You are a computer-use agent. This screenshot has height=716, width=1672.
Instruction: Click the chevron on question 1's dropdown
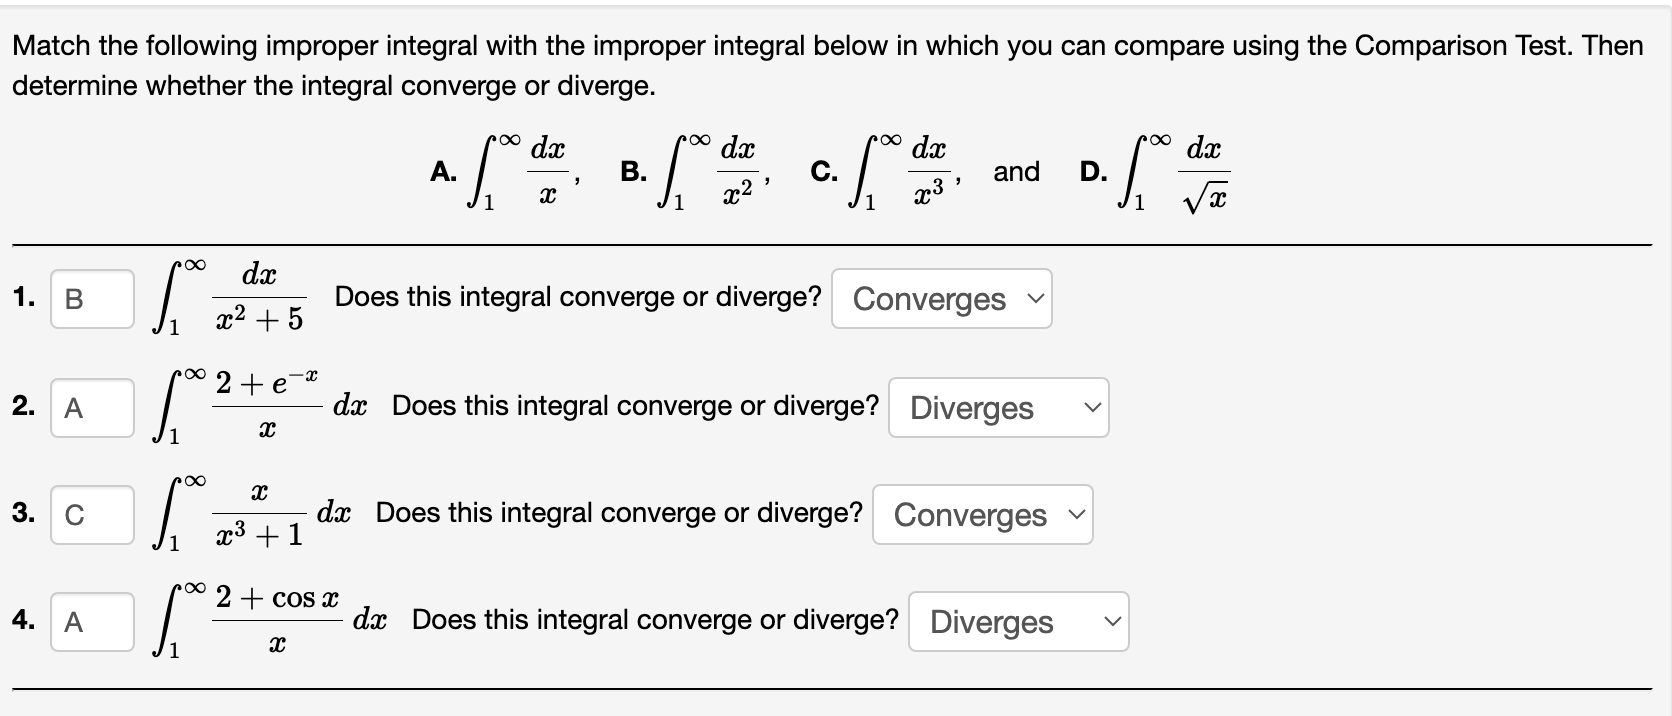coord(1035,298)
